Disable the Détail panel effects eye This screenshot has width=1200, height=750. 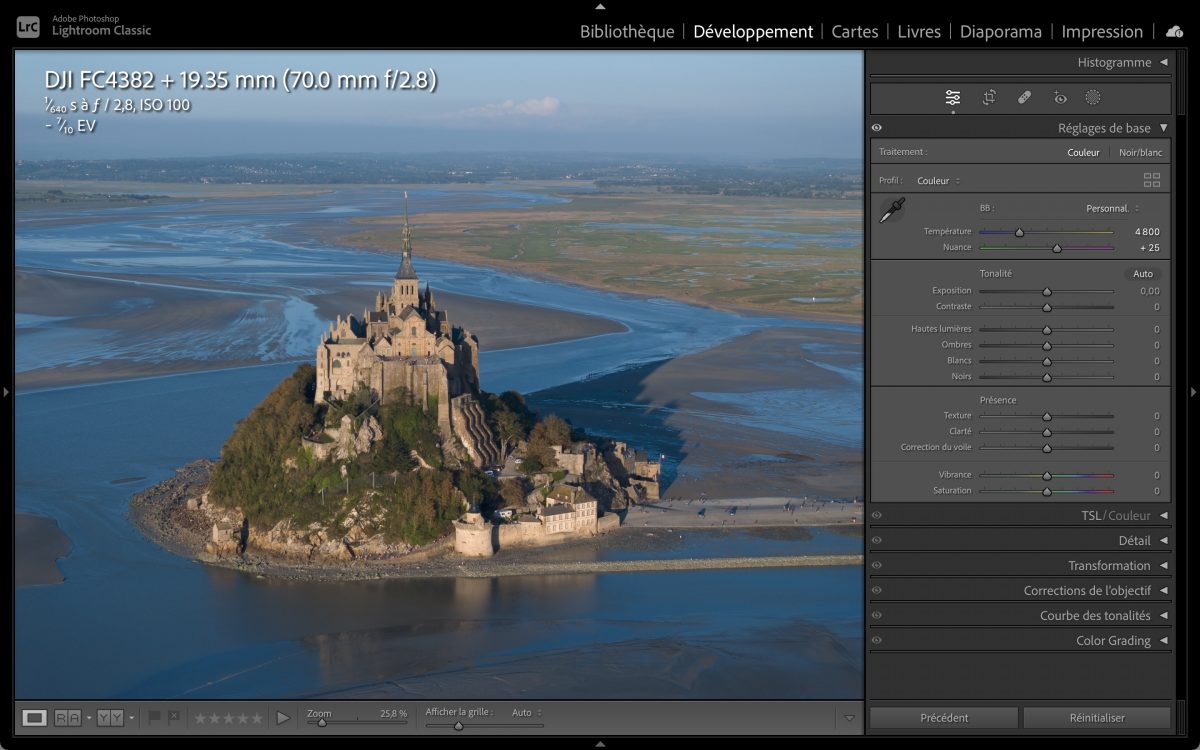pos(877,541)
